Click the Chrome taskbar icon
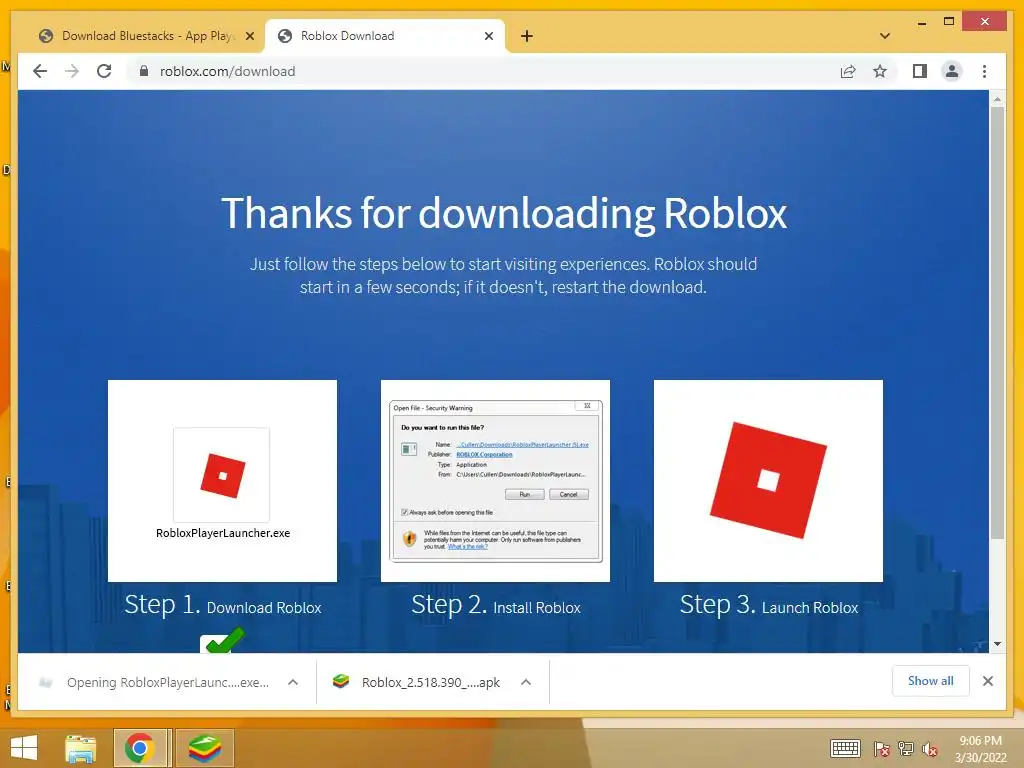The width and height of the screenshot is (1024, 768). pos(140,748)
